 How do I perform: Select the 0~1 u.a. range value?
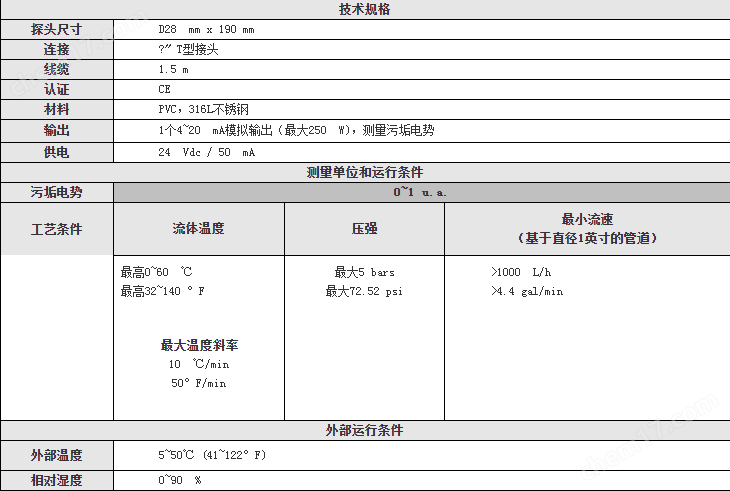coord(419,192)
